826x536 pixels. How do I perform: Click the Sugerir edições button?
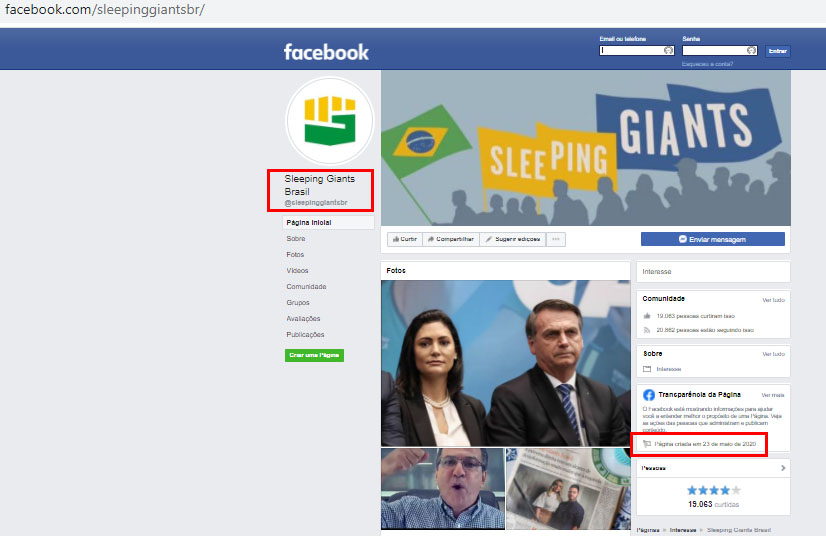point(513,239)
